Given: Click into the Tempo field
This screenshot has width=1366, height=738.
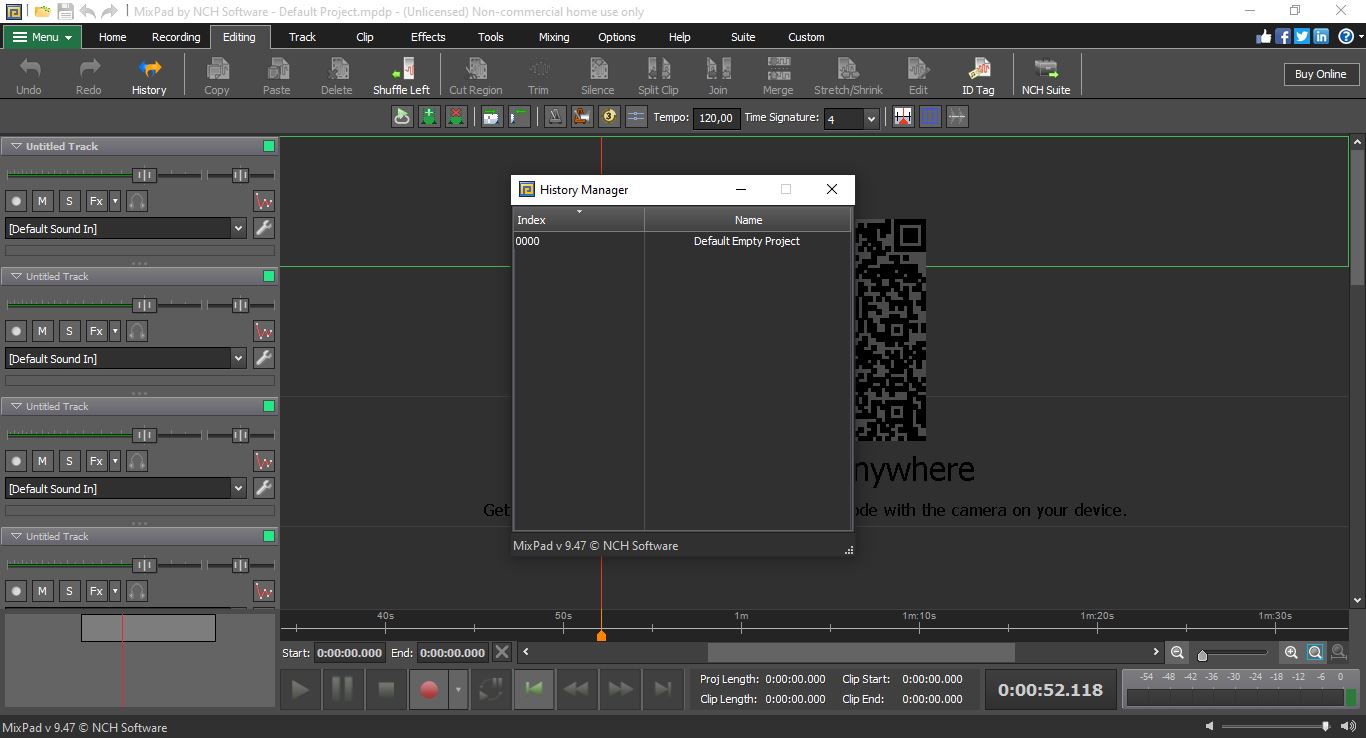Looking at the screenshot, I should (717, 118).
